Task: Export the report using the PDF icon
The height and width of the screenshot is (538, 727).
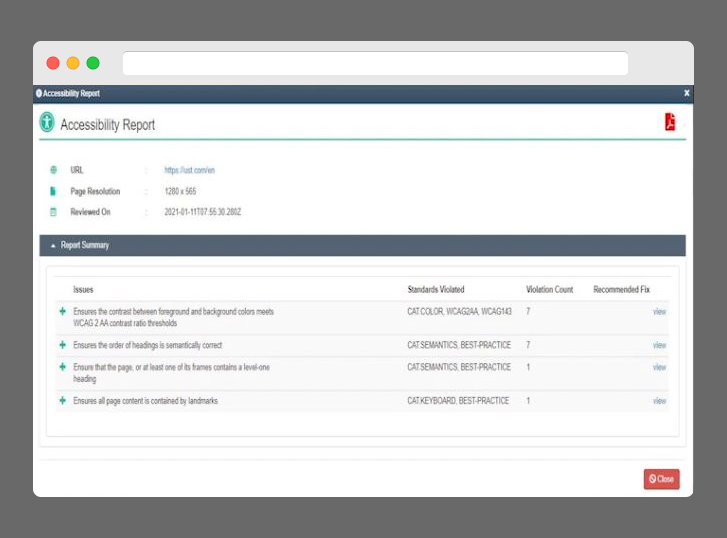Action: 670,122
